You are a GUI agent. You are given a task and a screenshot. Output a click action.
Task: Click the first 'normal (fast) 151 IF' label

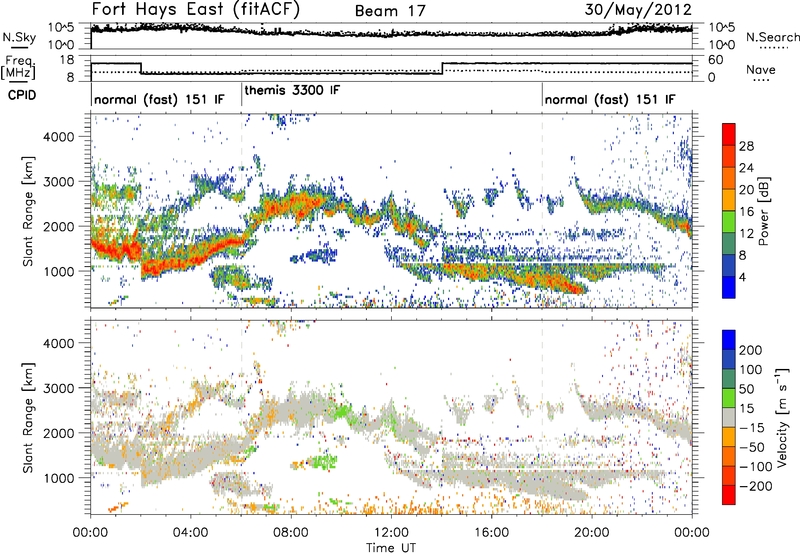tap(159, 99)
